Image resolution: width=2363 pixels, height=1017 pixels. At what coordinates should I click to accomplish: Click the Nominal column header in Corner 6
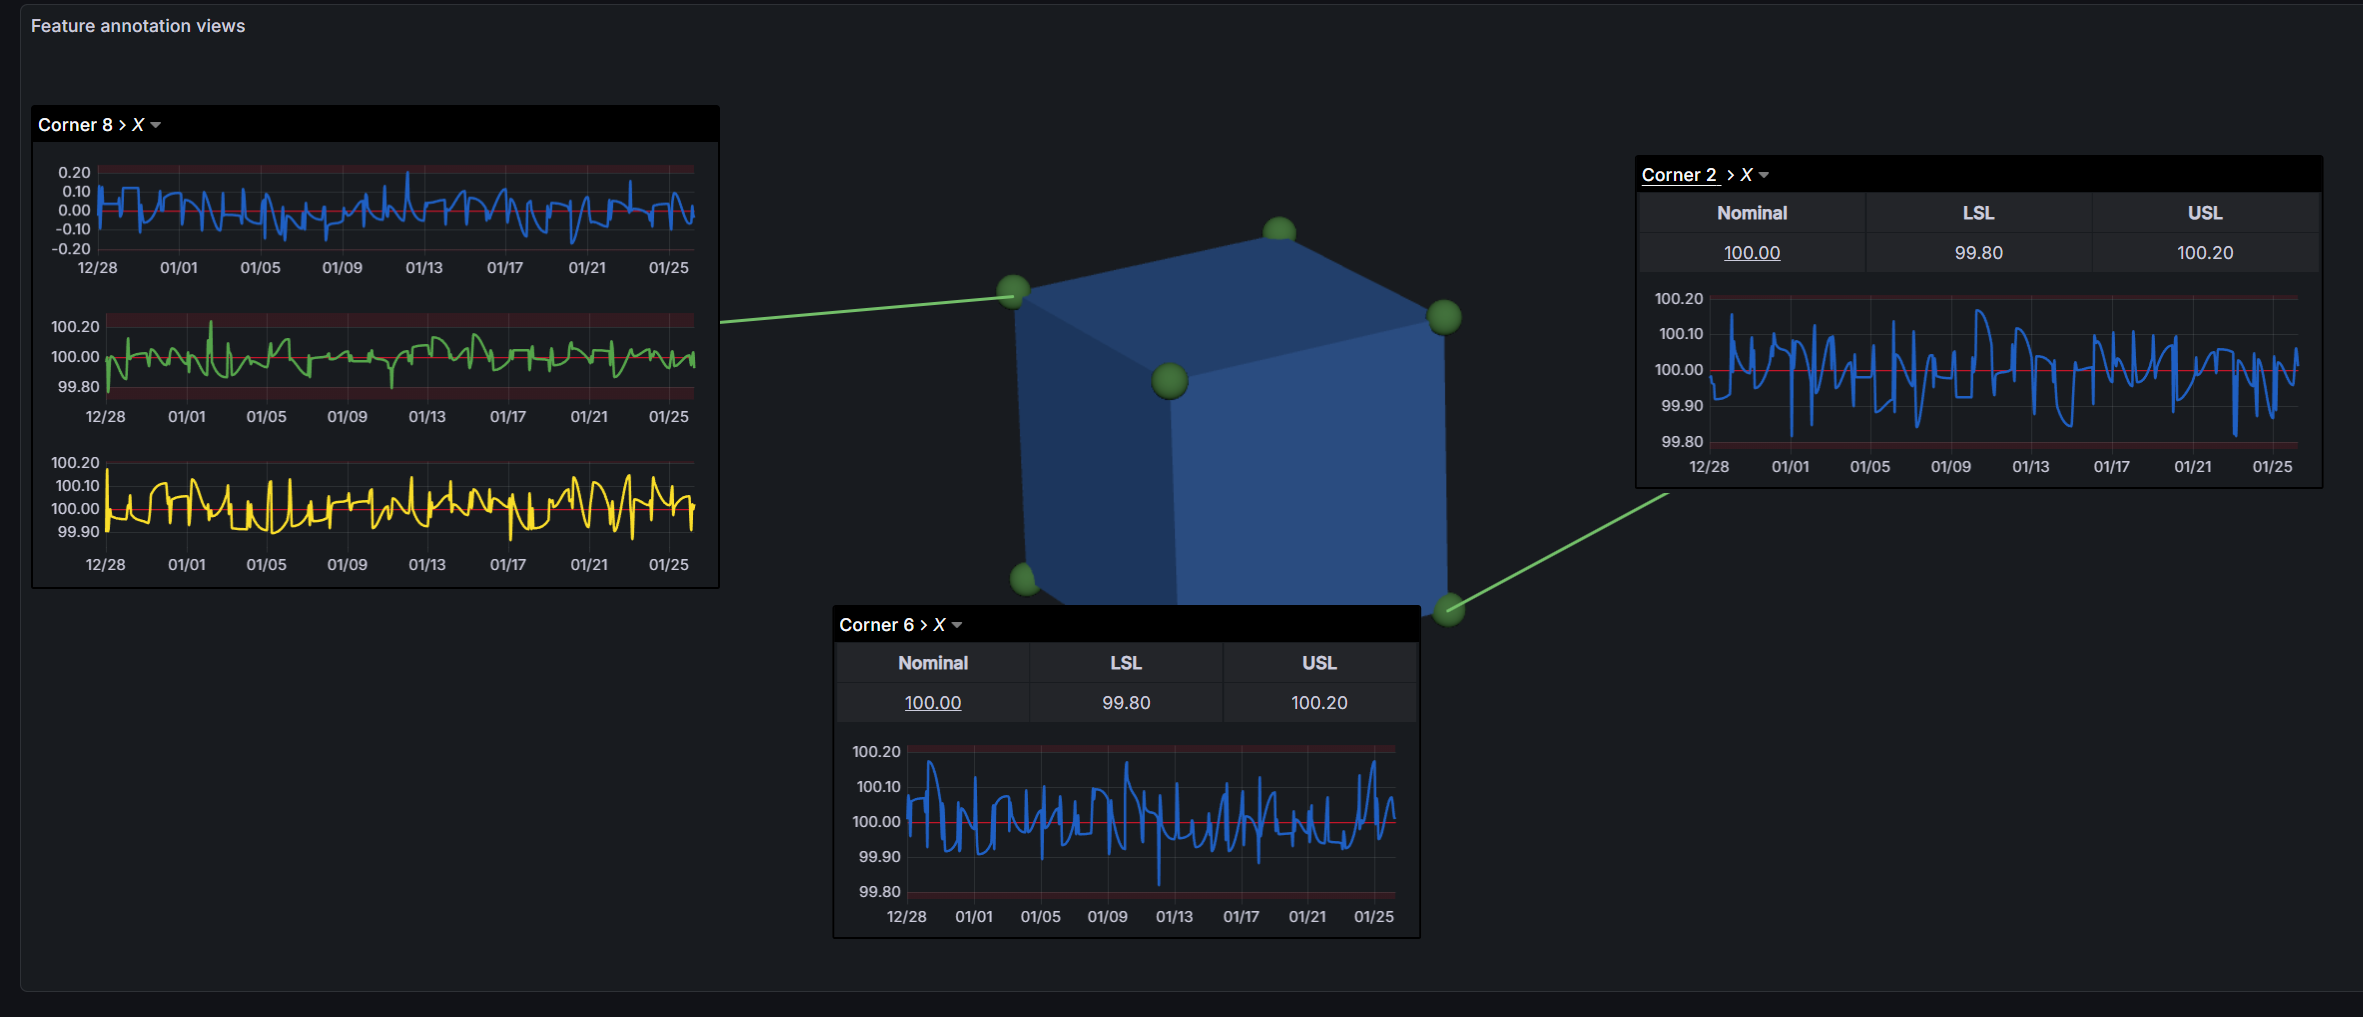(x=932, y=663)
